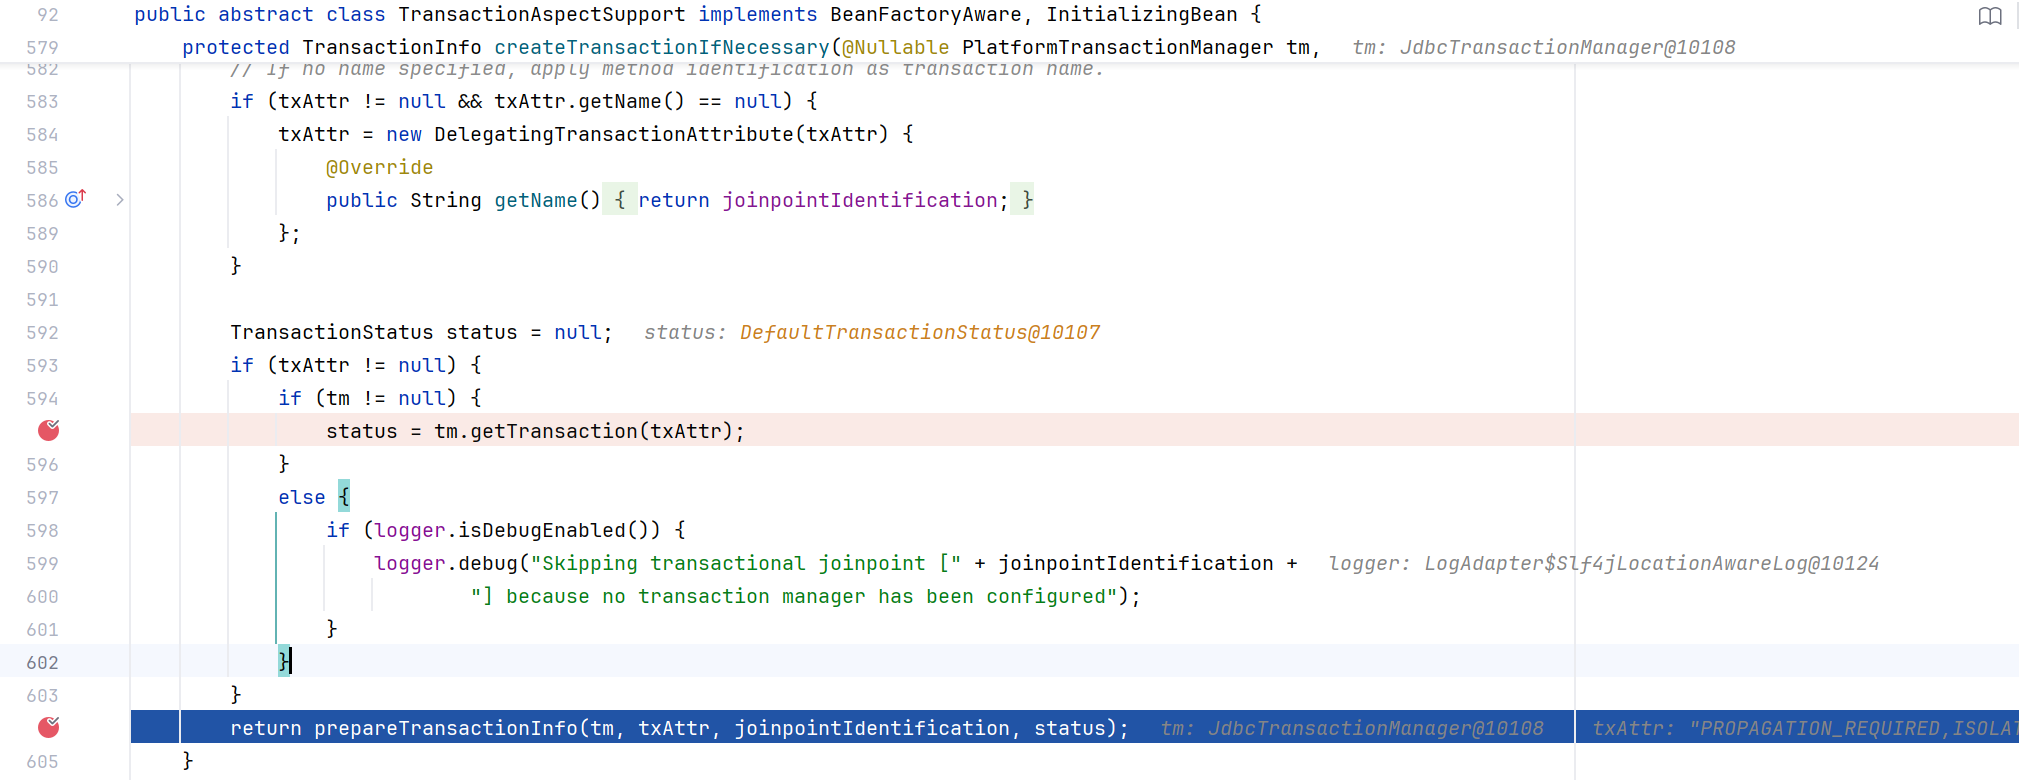Click the prepareTransactionInfo method call

(x=446, y=728)
